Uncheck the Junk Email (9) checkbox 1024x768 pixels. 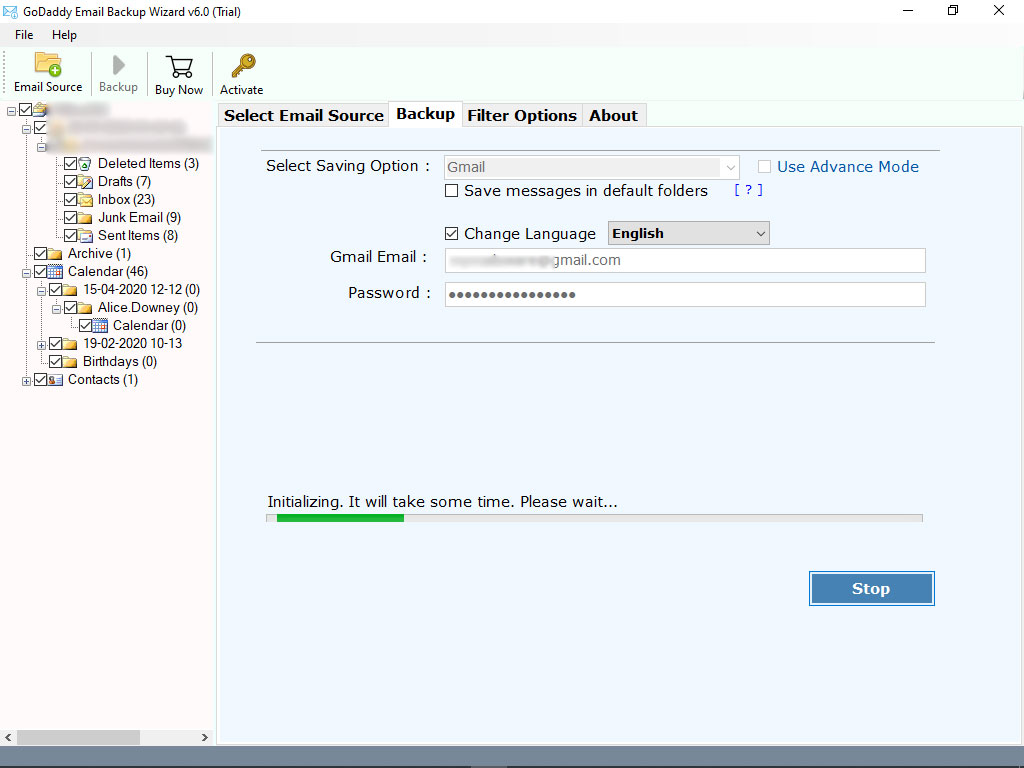tap(71, 217)
